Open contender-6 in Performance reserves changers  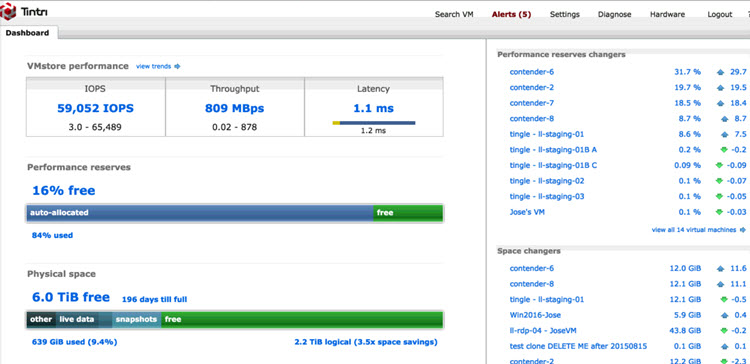531,72
